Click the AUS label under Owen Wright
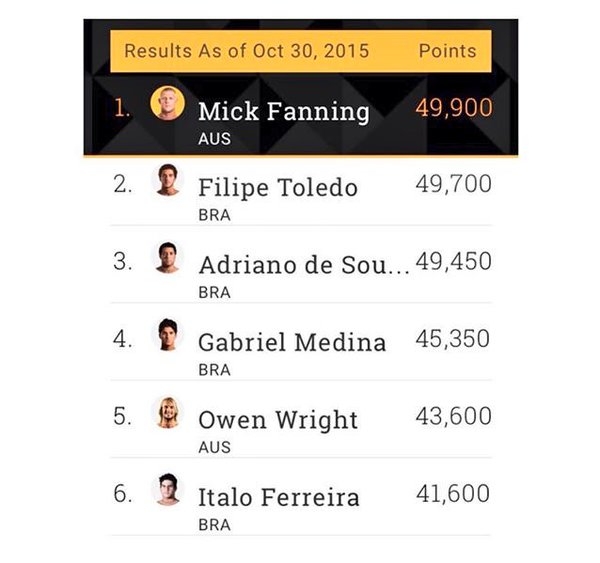600x563 pixels. point(214,447)
